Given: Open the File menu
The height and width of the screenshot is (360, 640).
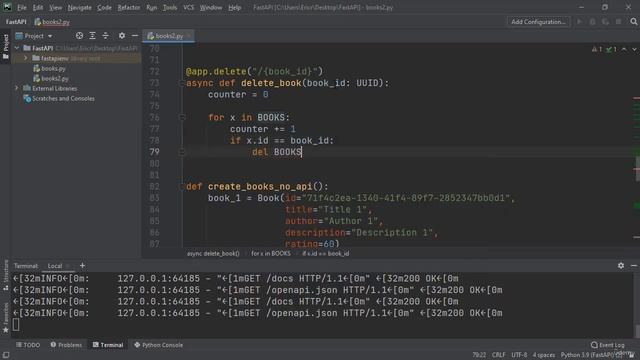Looking at the screenshot, I should coord(22,7).
